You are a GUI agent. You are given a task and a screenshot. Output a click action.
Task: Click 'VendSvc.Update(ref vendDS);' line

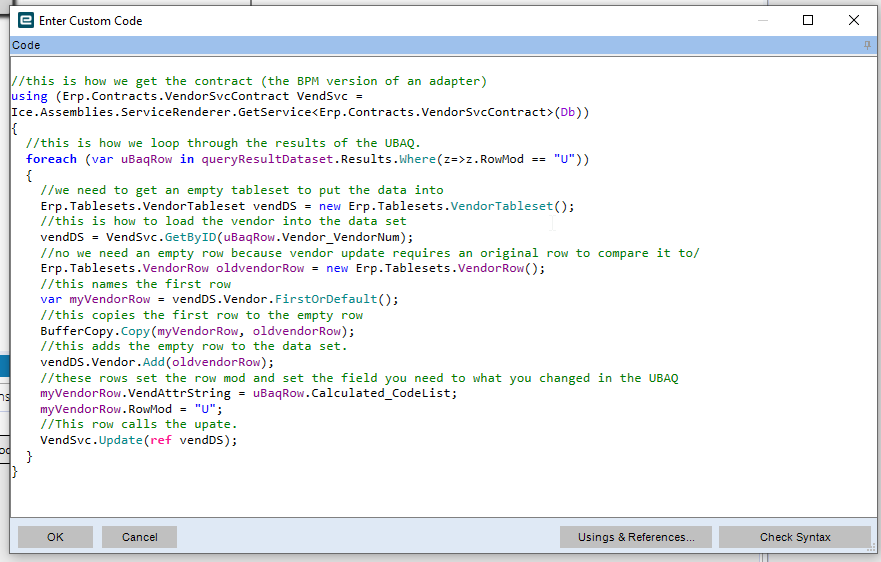(139, 440)
